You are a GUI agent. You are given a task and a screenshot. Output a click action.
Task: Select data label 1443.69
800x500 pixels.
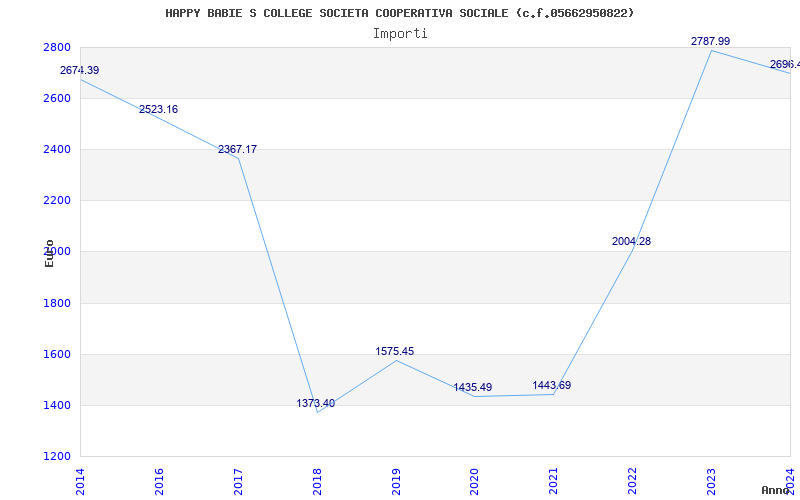tap(552, 385)
